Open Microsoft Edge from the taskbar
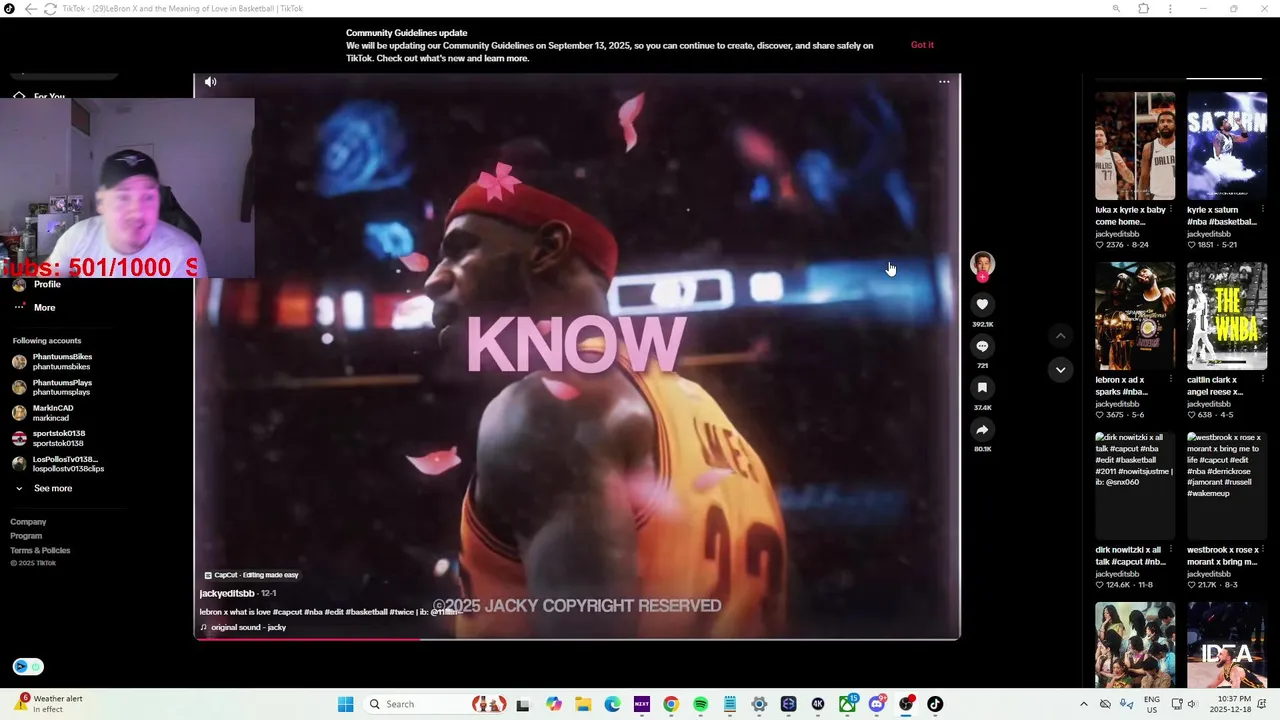Viewport: 1280px width, 720px height. pos(612,704)
